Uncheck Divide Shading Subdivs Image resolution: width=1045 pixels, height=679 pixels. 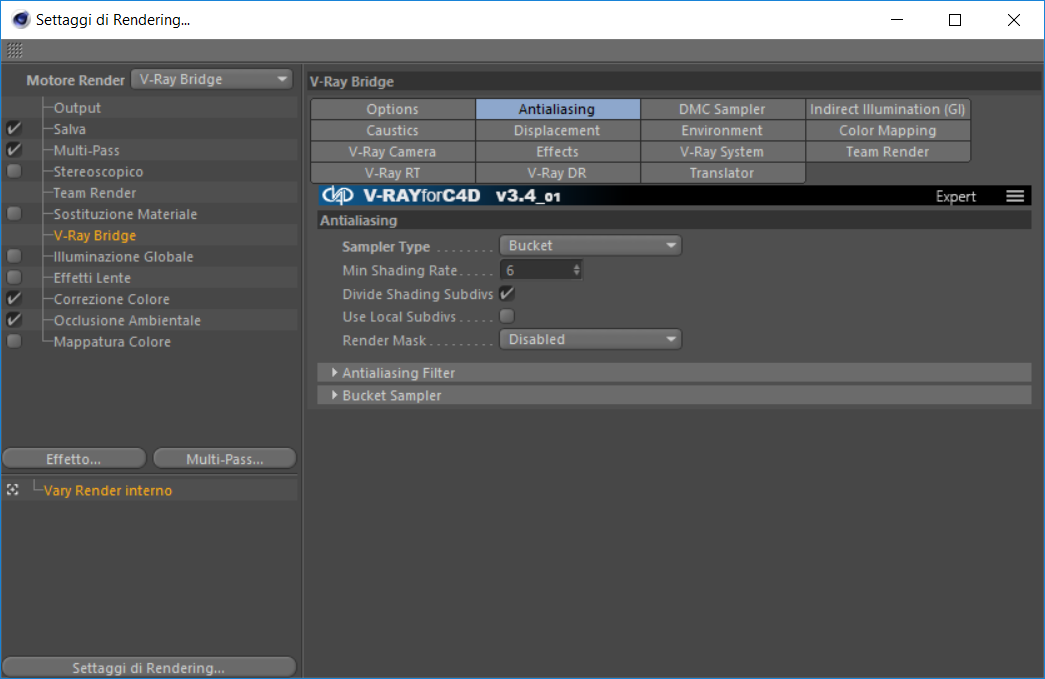tap(507, 293)
